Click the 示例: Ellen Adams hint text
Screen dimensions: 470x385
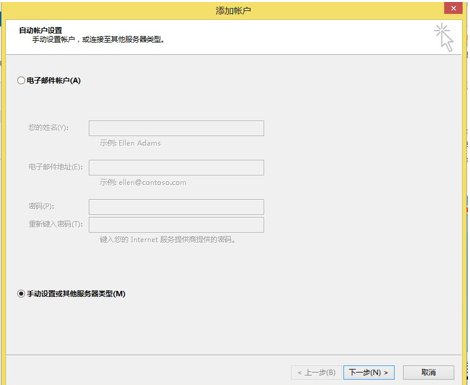(130, 143)
